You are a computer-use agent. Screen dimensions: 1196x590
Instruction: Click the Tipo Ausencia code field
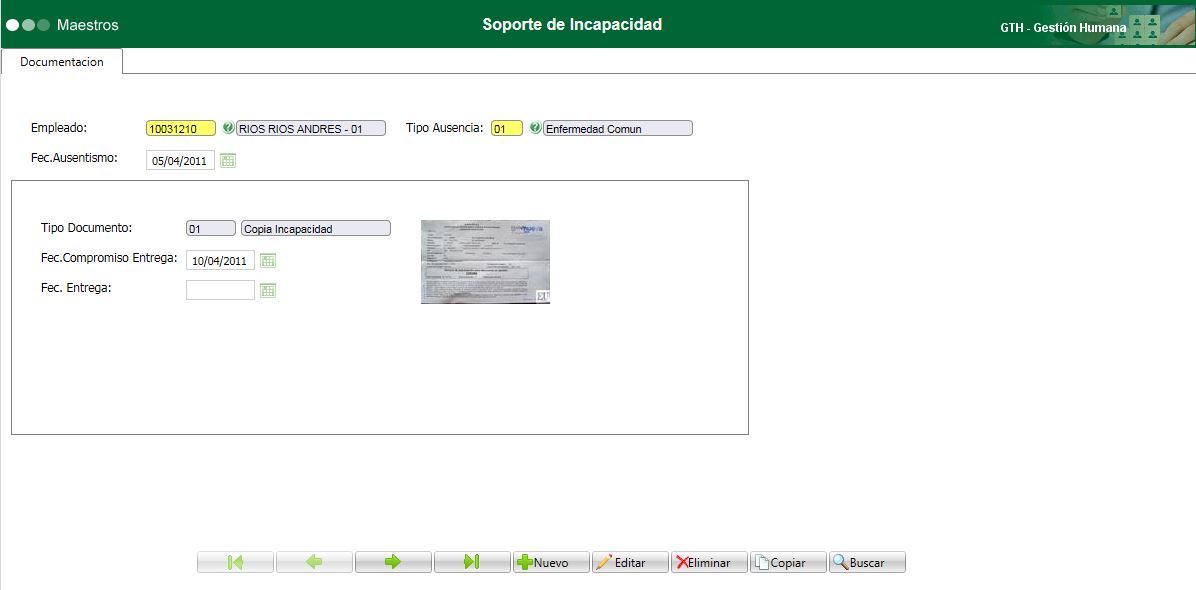506,129
